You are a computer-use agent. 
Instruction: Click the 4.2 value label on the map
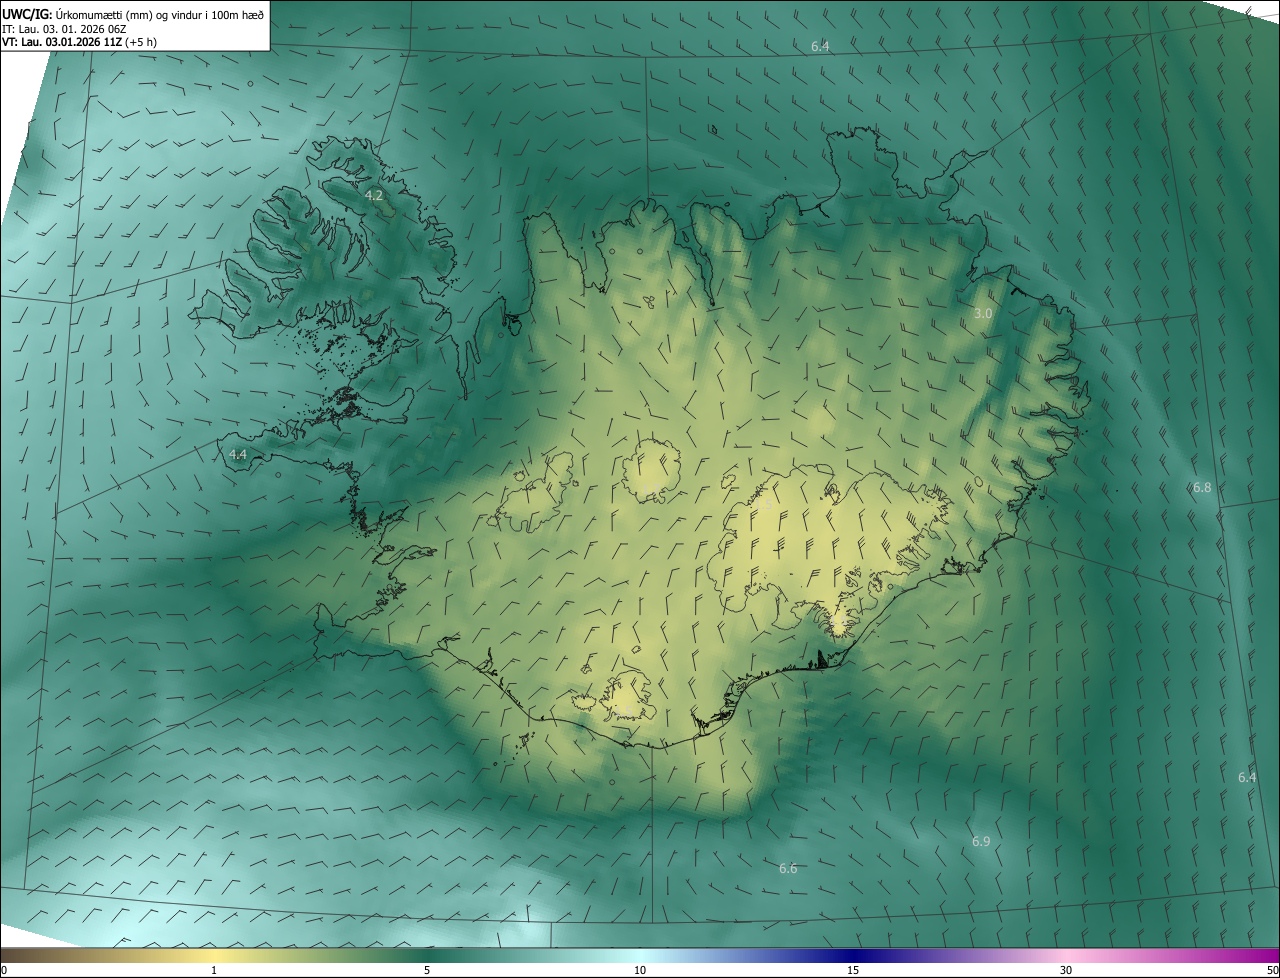[x=374, y=196]
